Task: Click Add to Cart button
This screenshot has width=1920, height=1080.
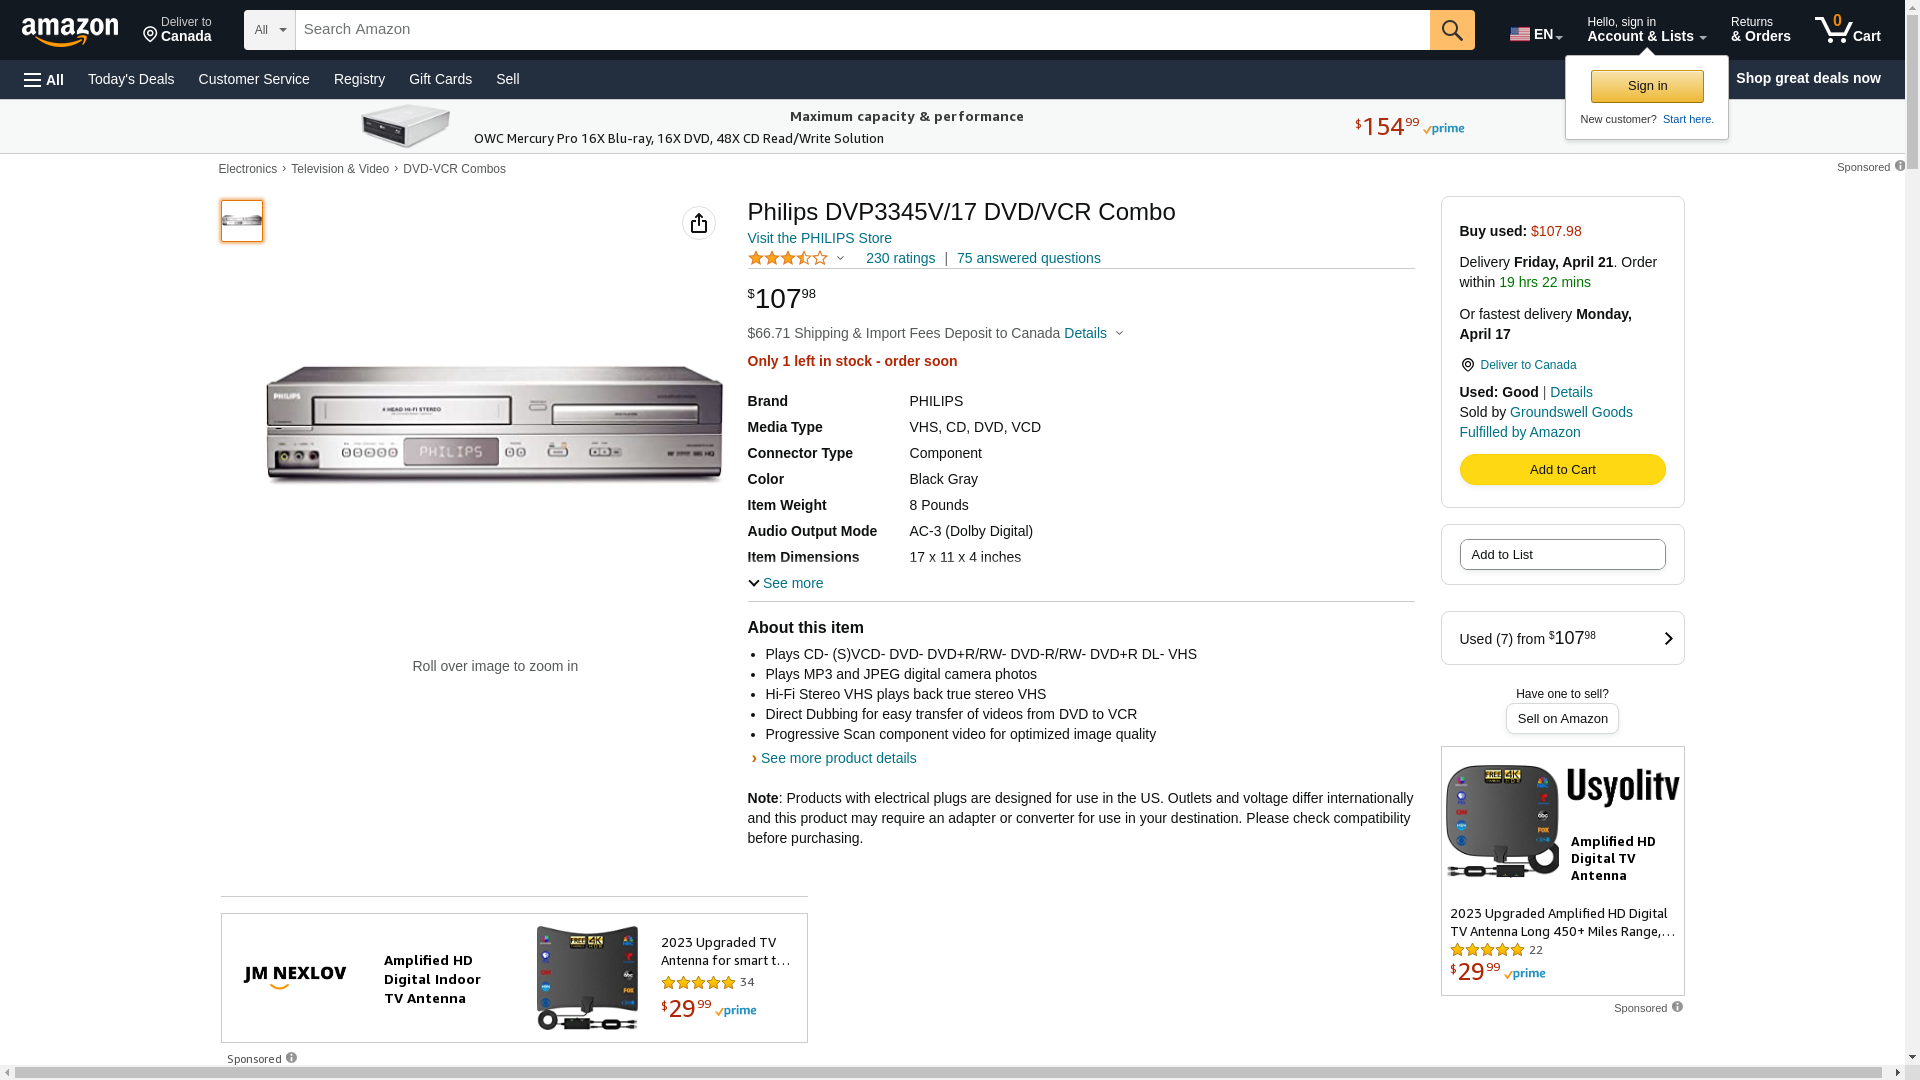Action: (1562, 470)
